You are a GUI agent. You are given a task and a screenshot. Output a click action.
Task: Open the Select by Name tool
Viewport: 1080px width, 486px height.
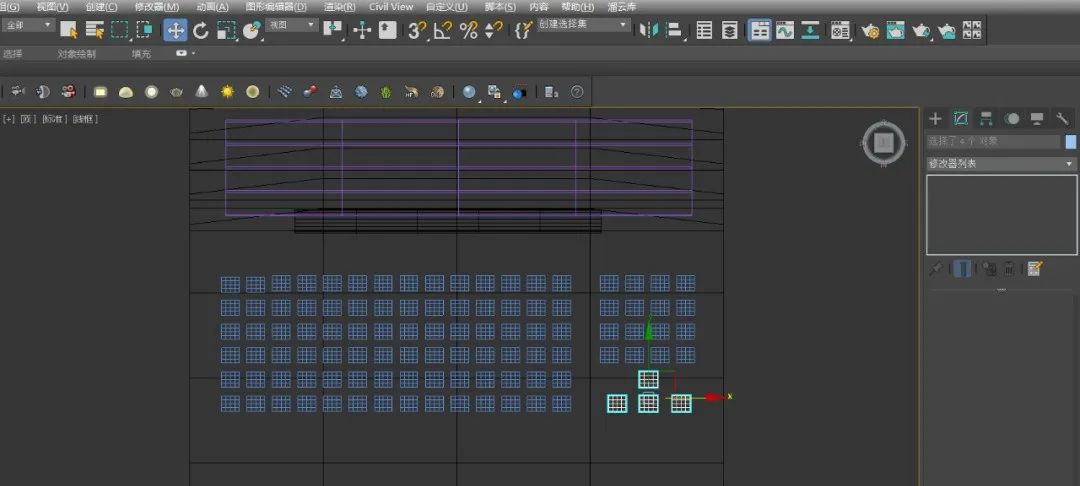94,30
